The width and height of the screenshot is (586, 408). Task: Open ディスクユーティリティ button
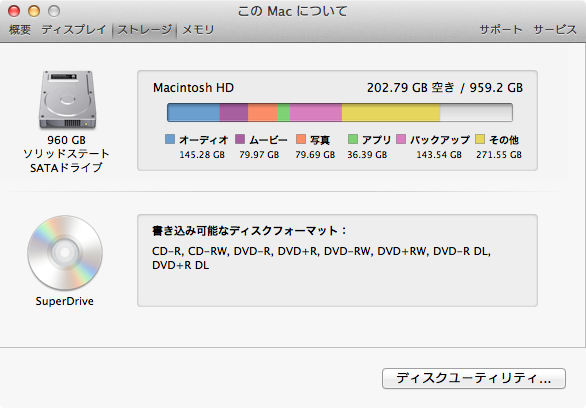coord(474,378)
